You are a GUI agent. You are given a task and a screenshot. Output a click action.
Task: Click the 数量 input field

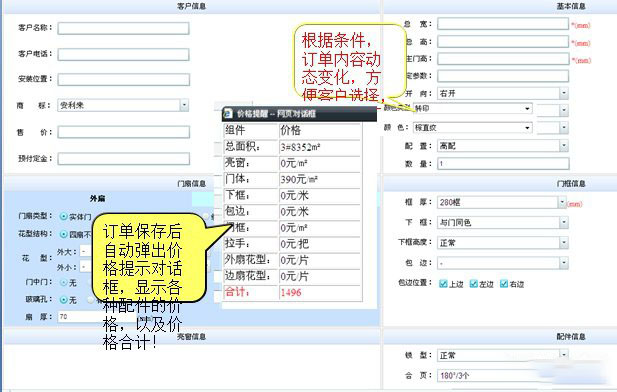(503, 163)
